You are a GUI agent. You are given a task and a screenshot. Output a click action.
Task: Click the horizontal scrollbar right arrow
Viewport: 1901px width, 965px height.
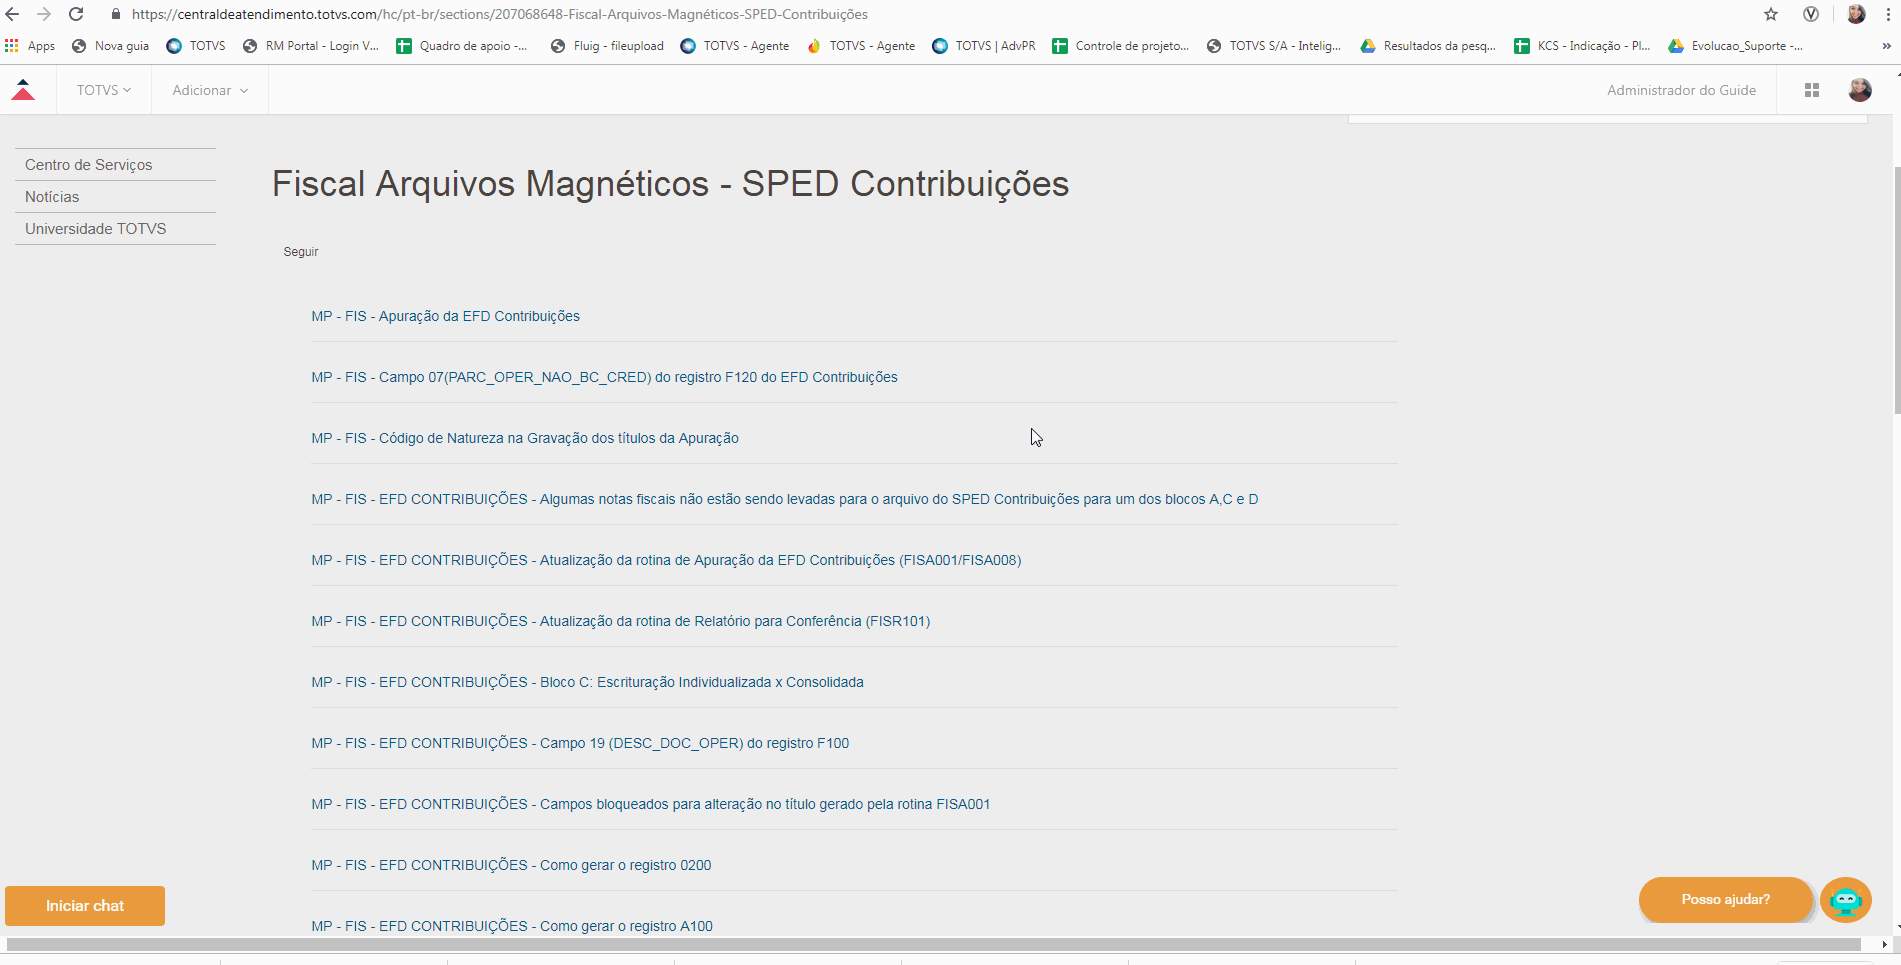point(1885,944)
